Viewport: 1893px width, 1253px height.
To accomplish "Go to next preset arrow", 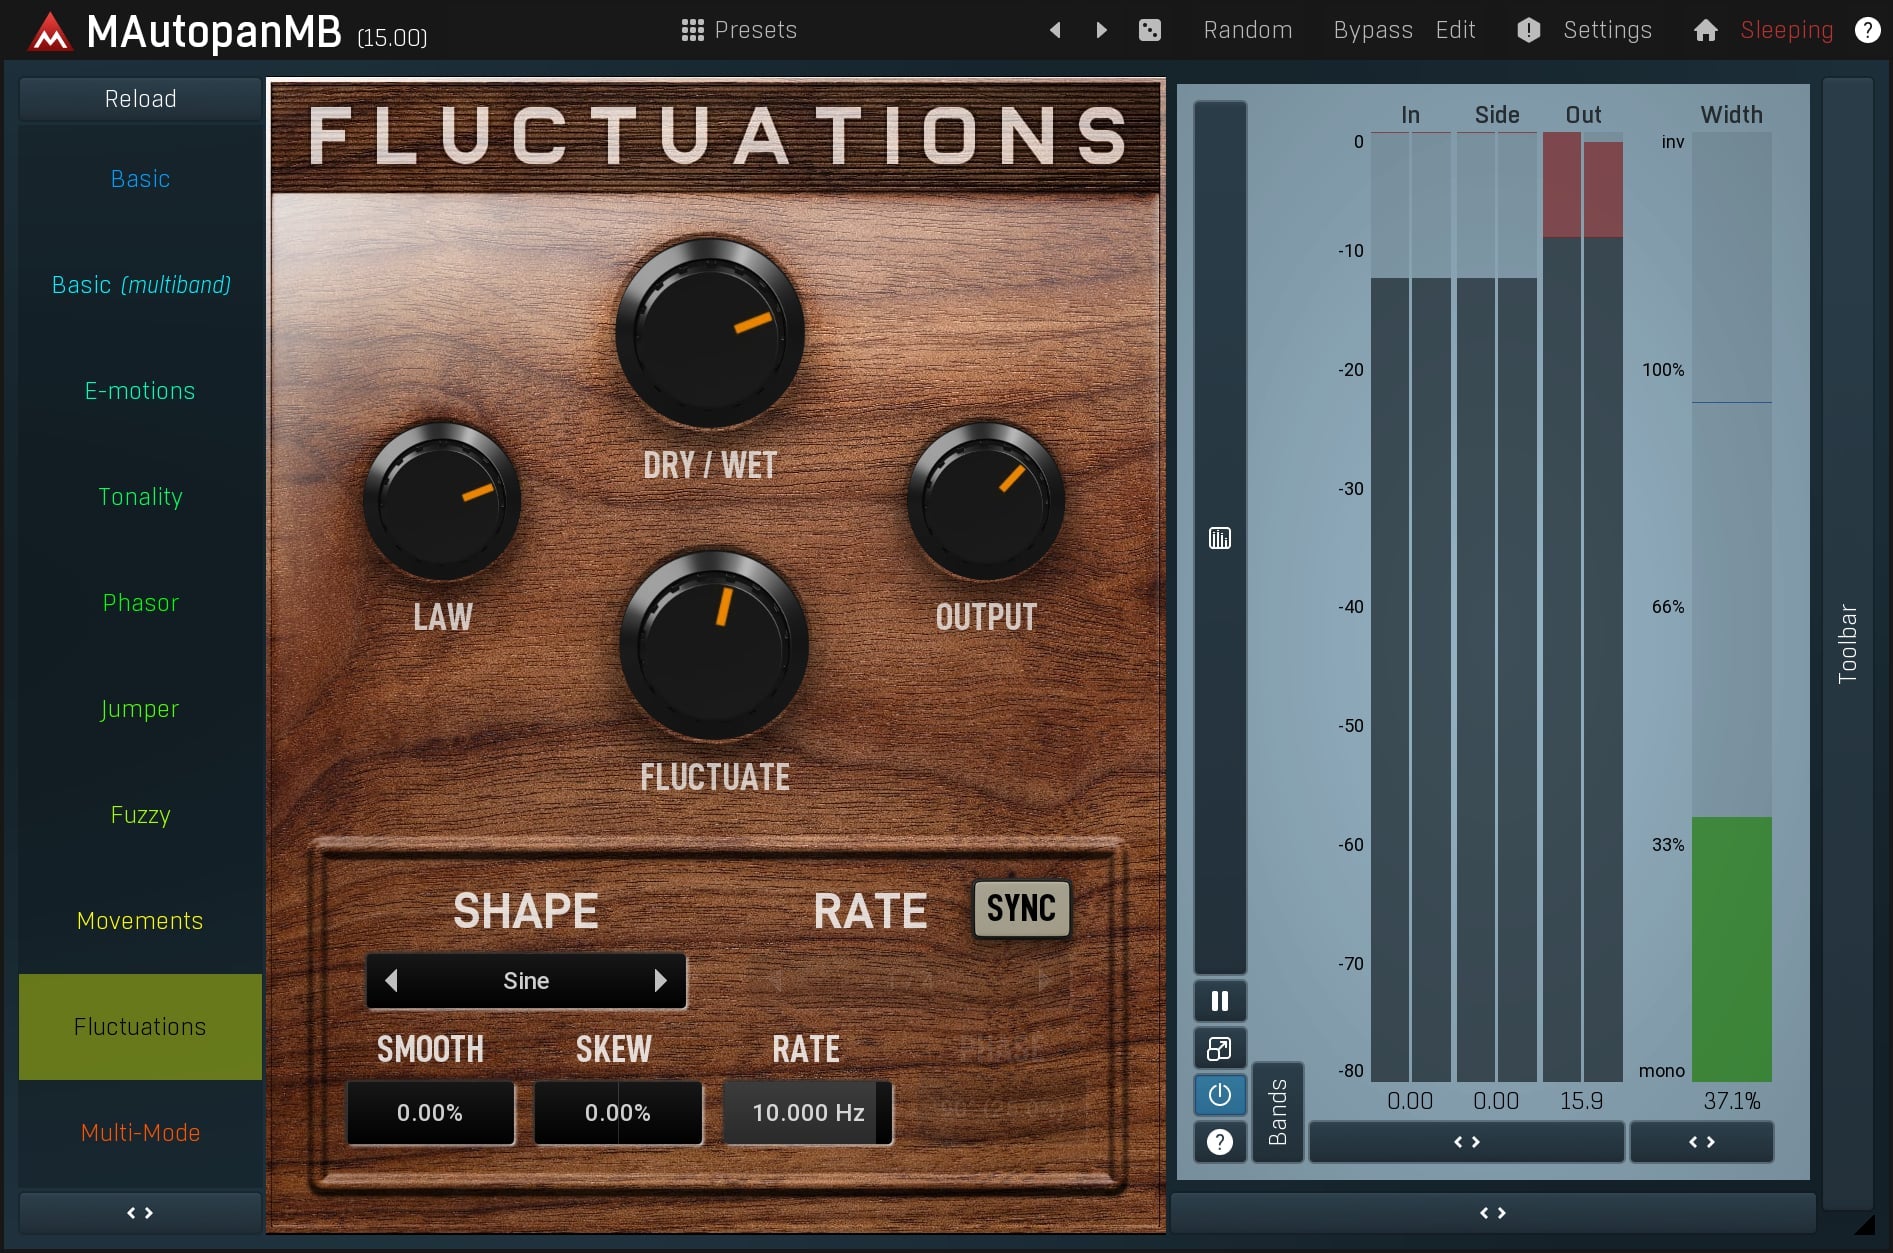I will click(1101, 30).
